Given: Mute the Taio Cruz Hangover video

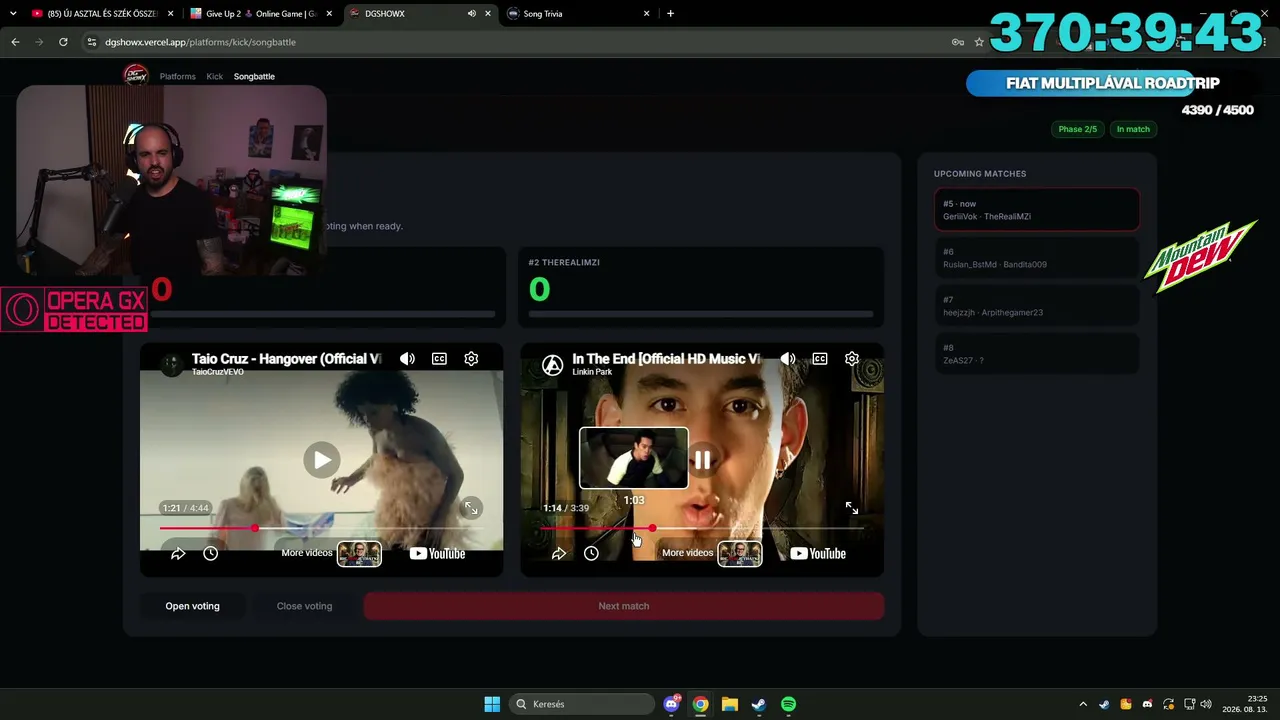Looking at the screenshot, I should click(x=407, y=359).
